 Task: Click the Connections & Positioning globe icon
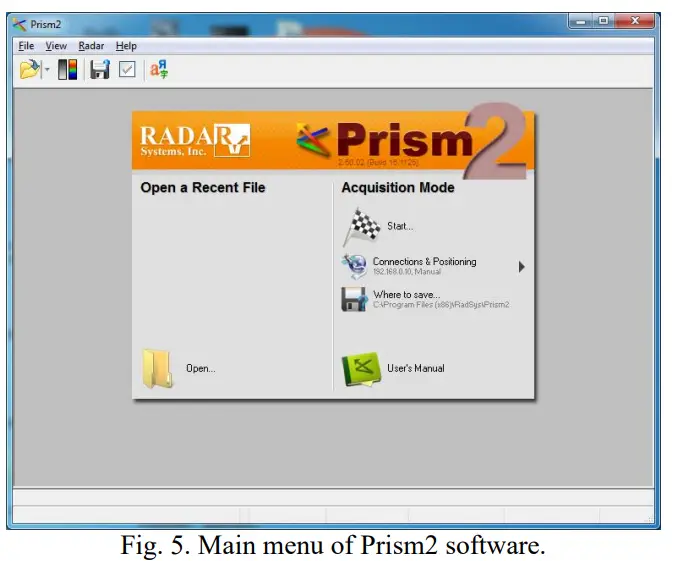(355, 266)
